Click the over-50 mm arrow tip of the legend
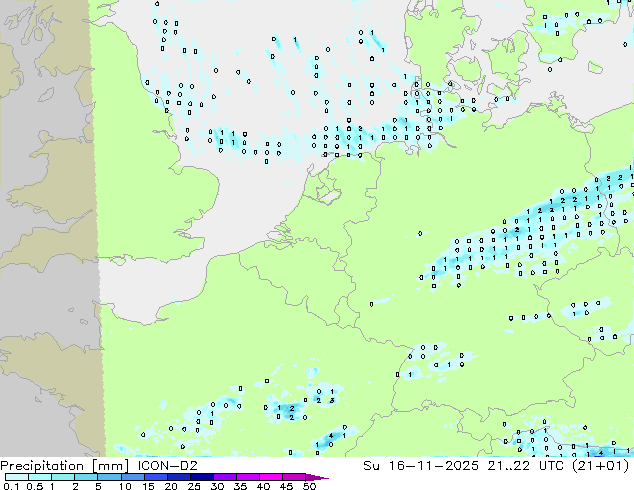Viewport: 634px width, 490px height. [317, 477]
